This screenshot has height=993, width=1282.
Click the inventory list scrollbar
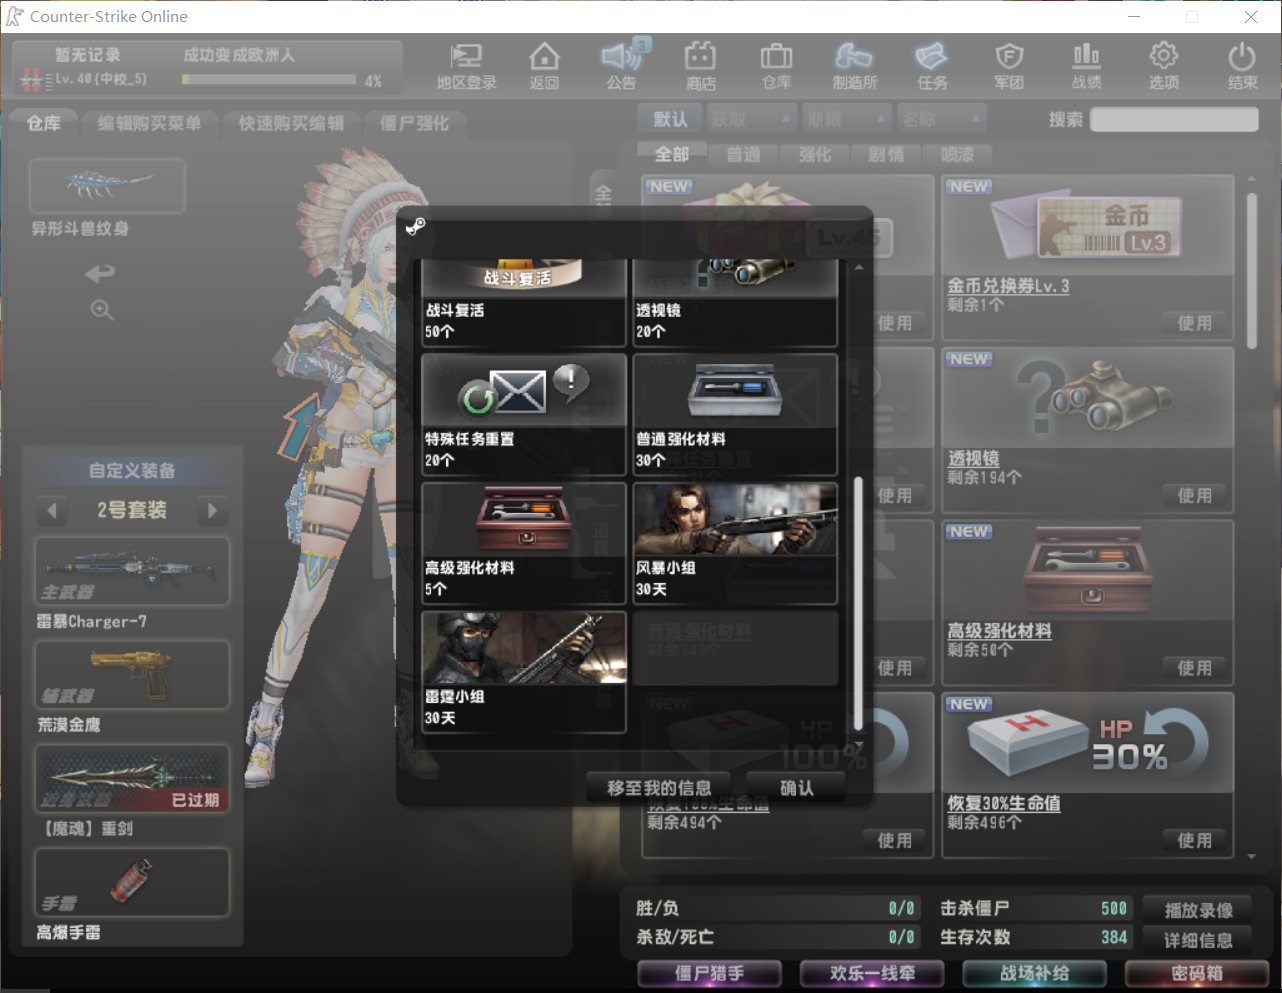pos(1251,270)
